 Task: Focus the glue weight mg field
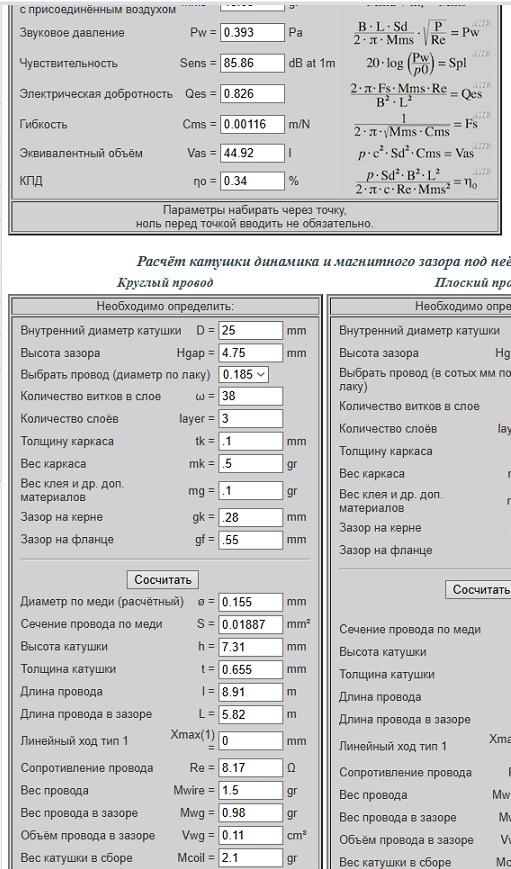tap(251, 490)
